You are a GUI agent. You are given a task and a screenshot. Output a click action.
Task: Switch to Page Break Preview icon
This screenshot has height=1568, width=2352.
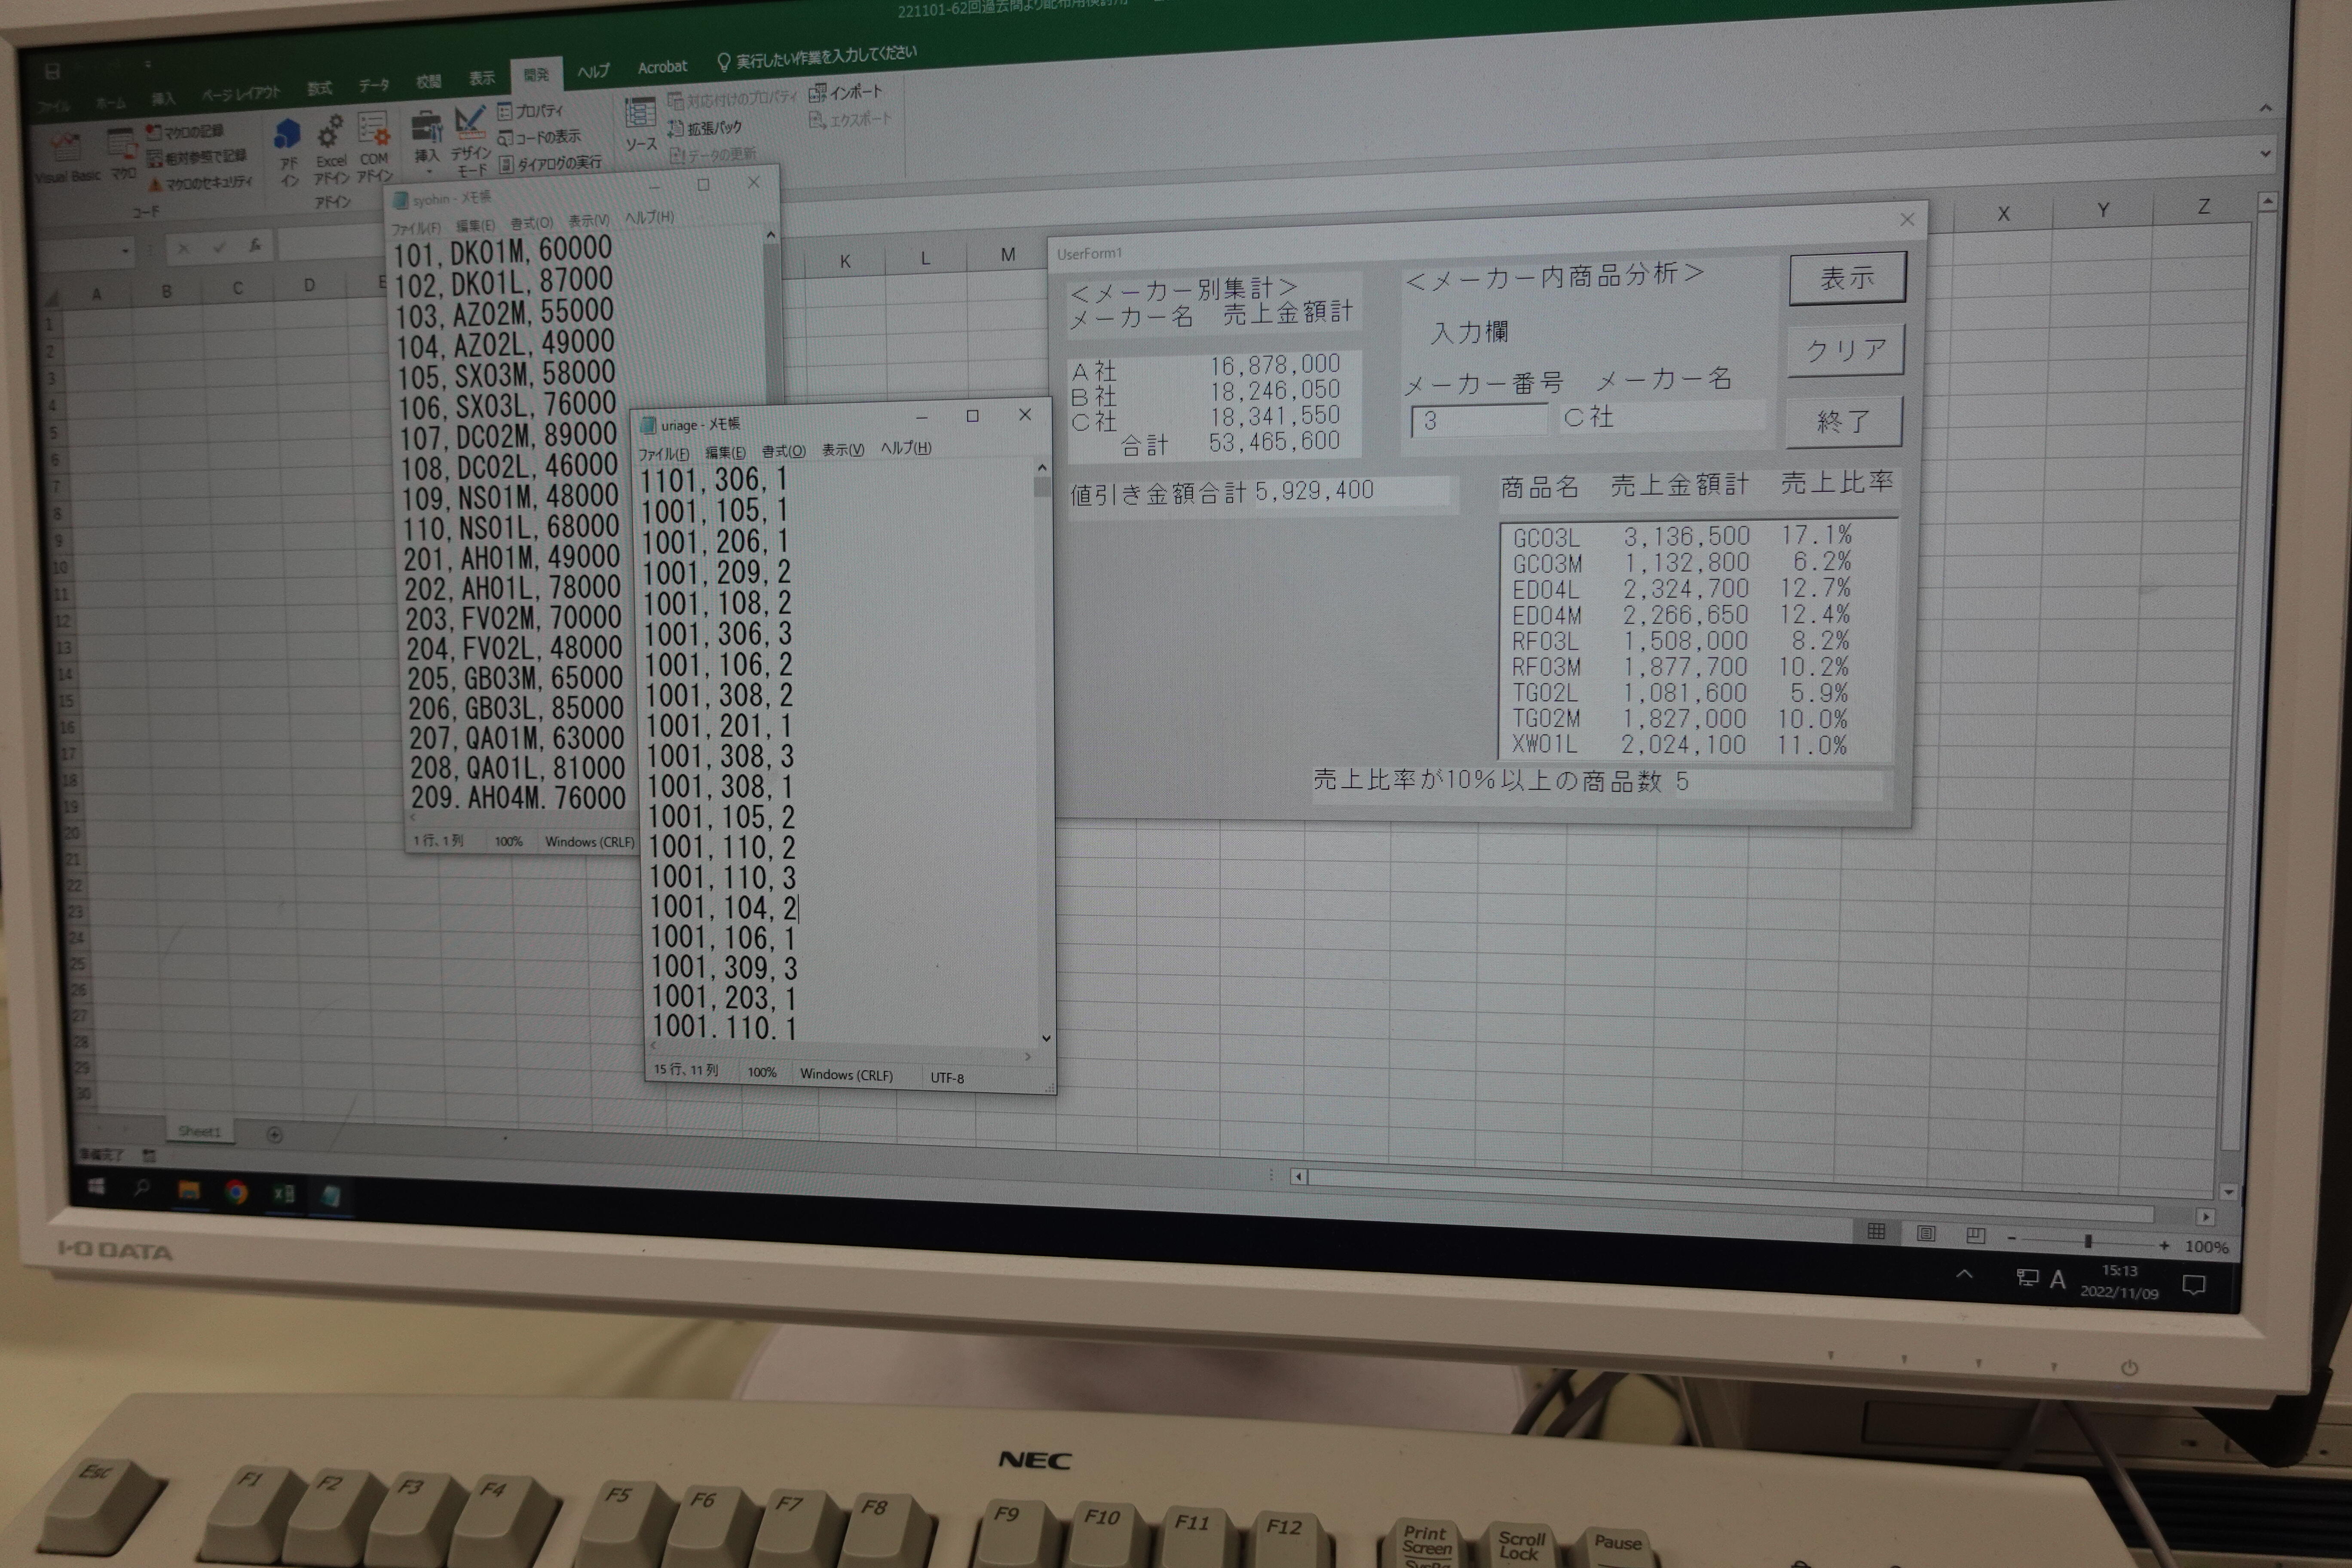[1976, 1236]
